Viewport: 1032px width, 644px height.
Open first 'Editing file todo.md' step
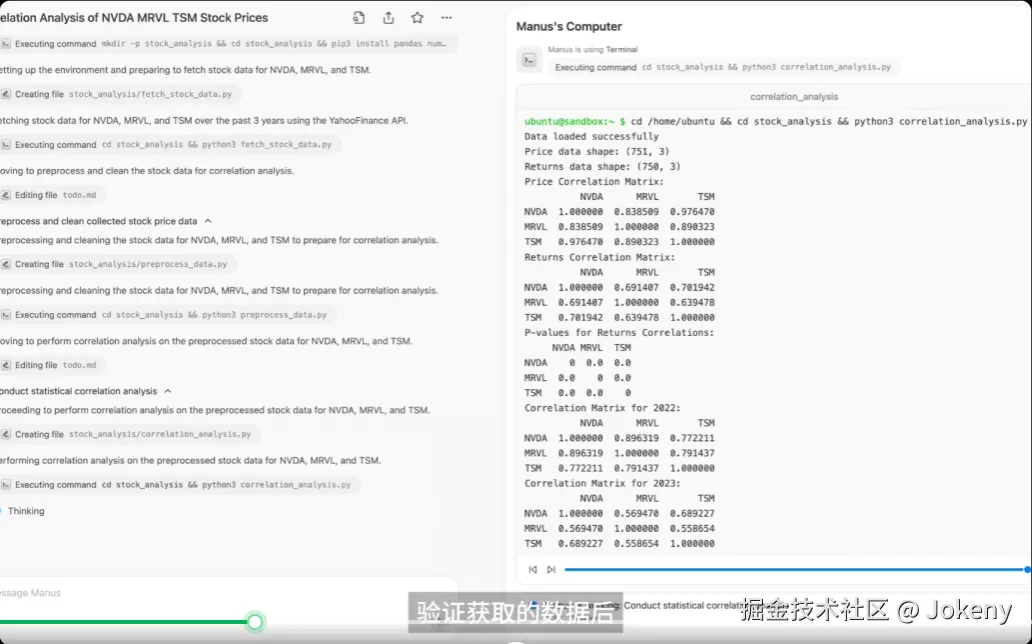53,195
